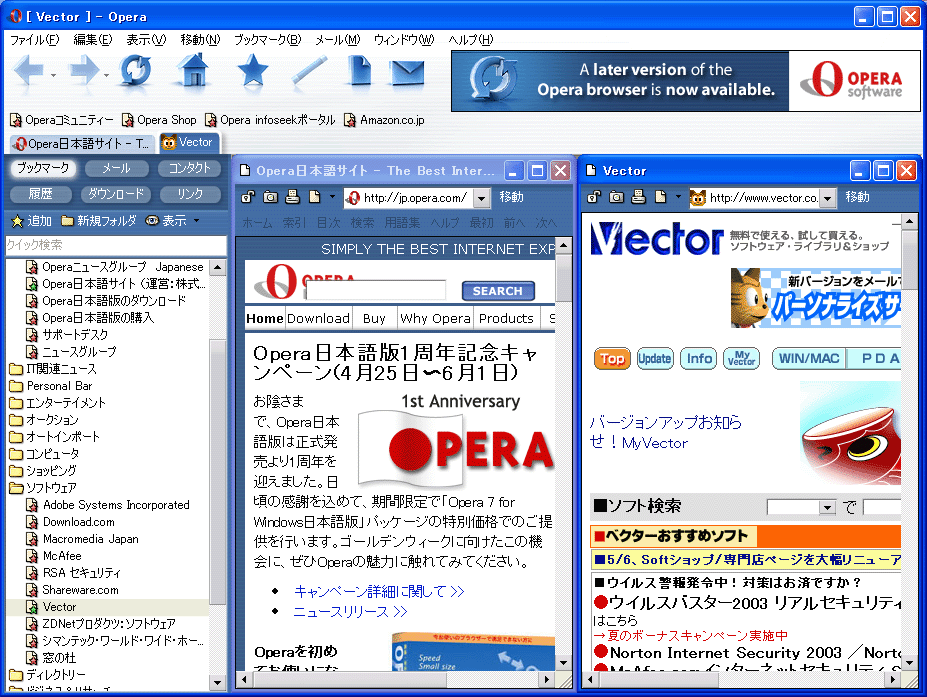Select ブックマーク panel button
This screenshot has width=927, height=697.
(x=43, y=168)
